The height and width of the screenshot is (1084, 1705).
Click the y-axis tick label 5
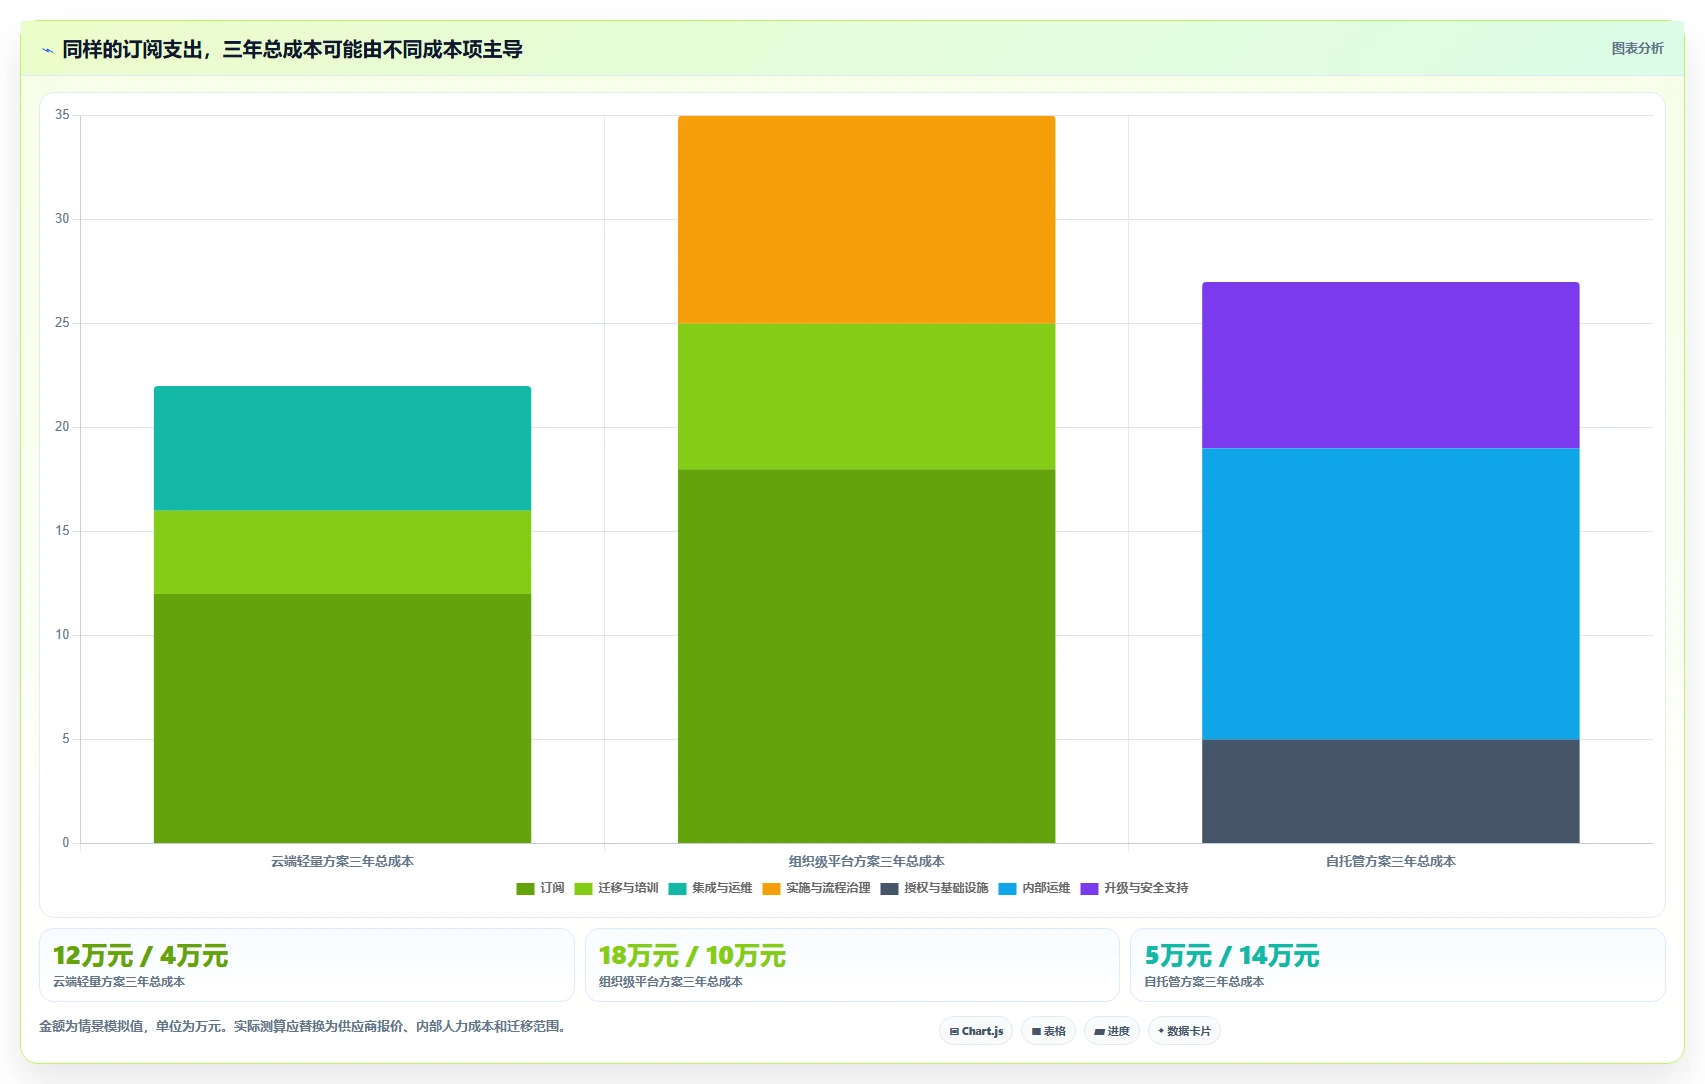tap(66, 739)
